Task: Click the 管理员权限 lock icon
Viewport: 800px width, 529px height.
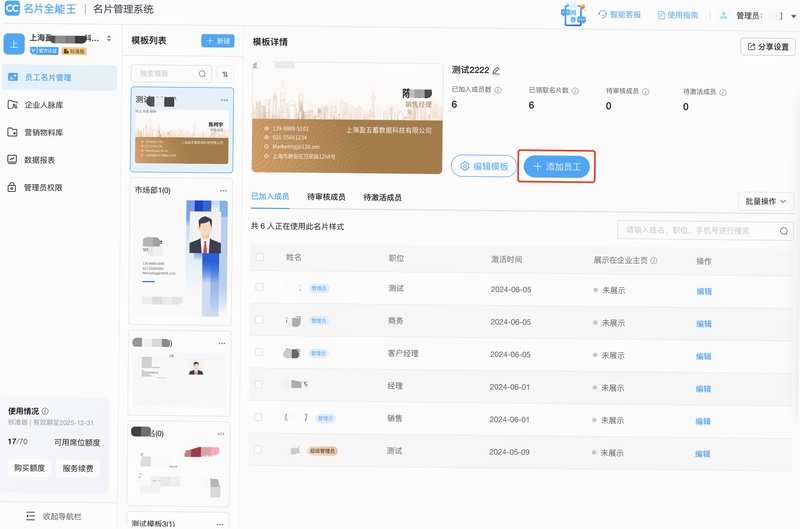Action: click(12, 187)
